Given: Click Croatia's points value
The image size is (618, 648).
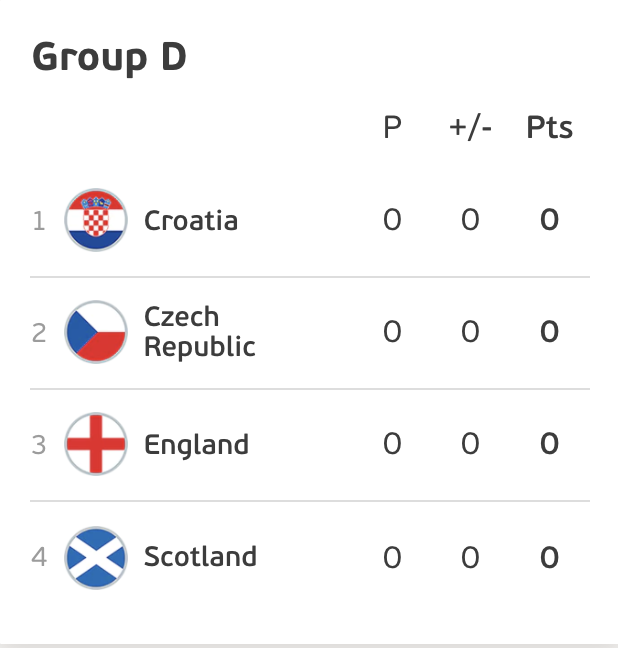Looking at the screenshot, I should (x=549, y=220).
